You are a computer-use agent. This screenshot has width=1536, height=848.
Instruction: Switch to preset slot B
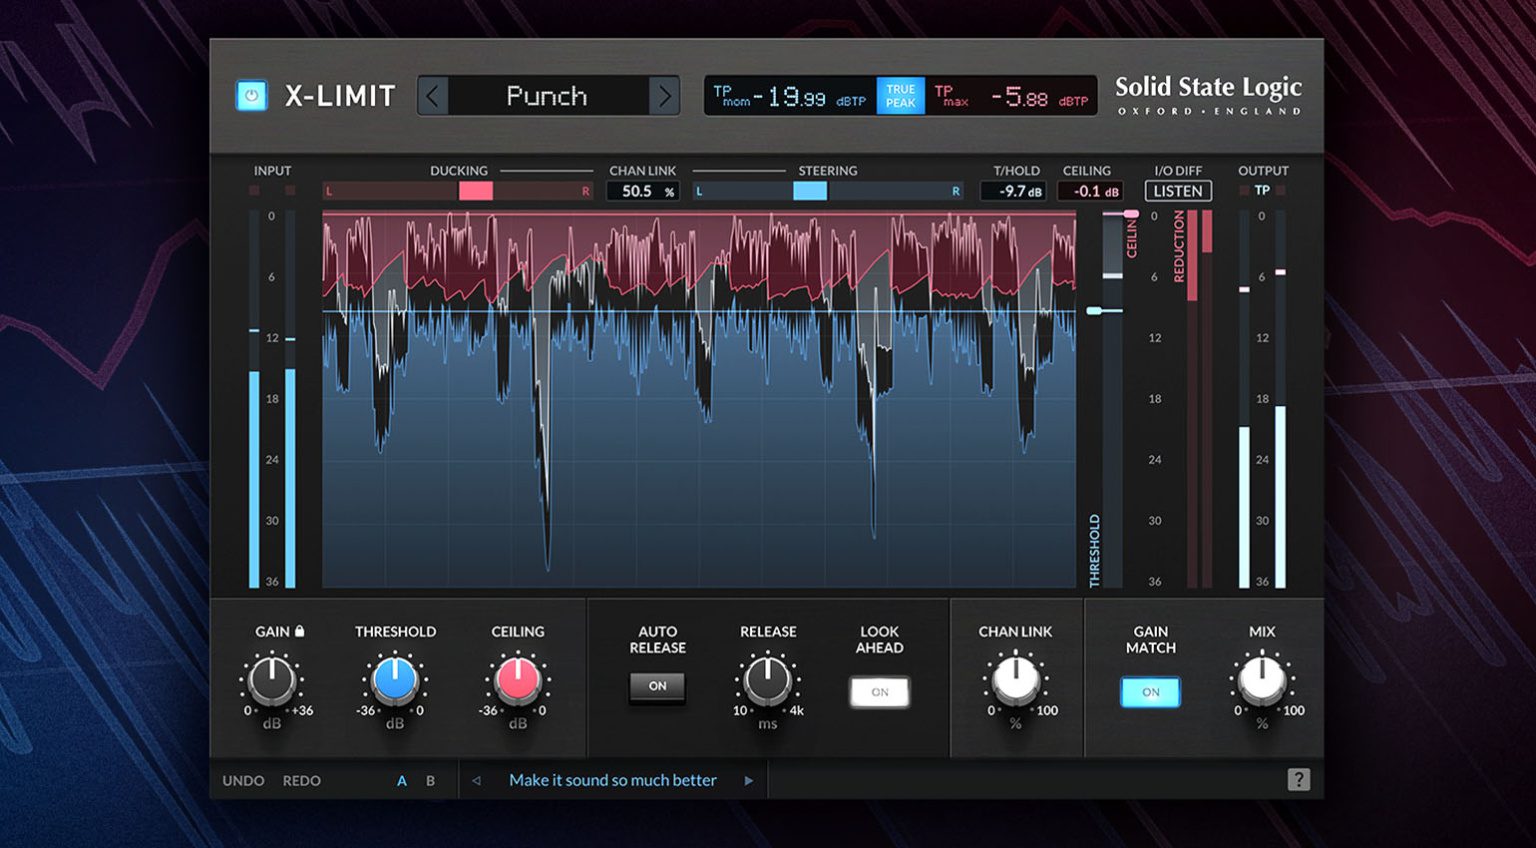(430, 780)
